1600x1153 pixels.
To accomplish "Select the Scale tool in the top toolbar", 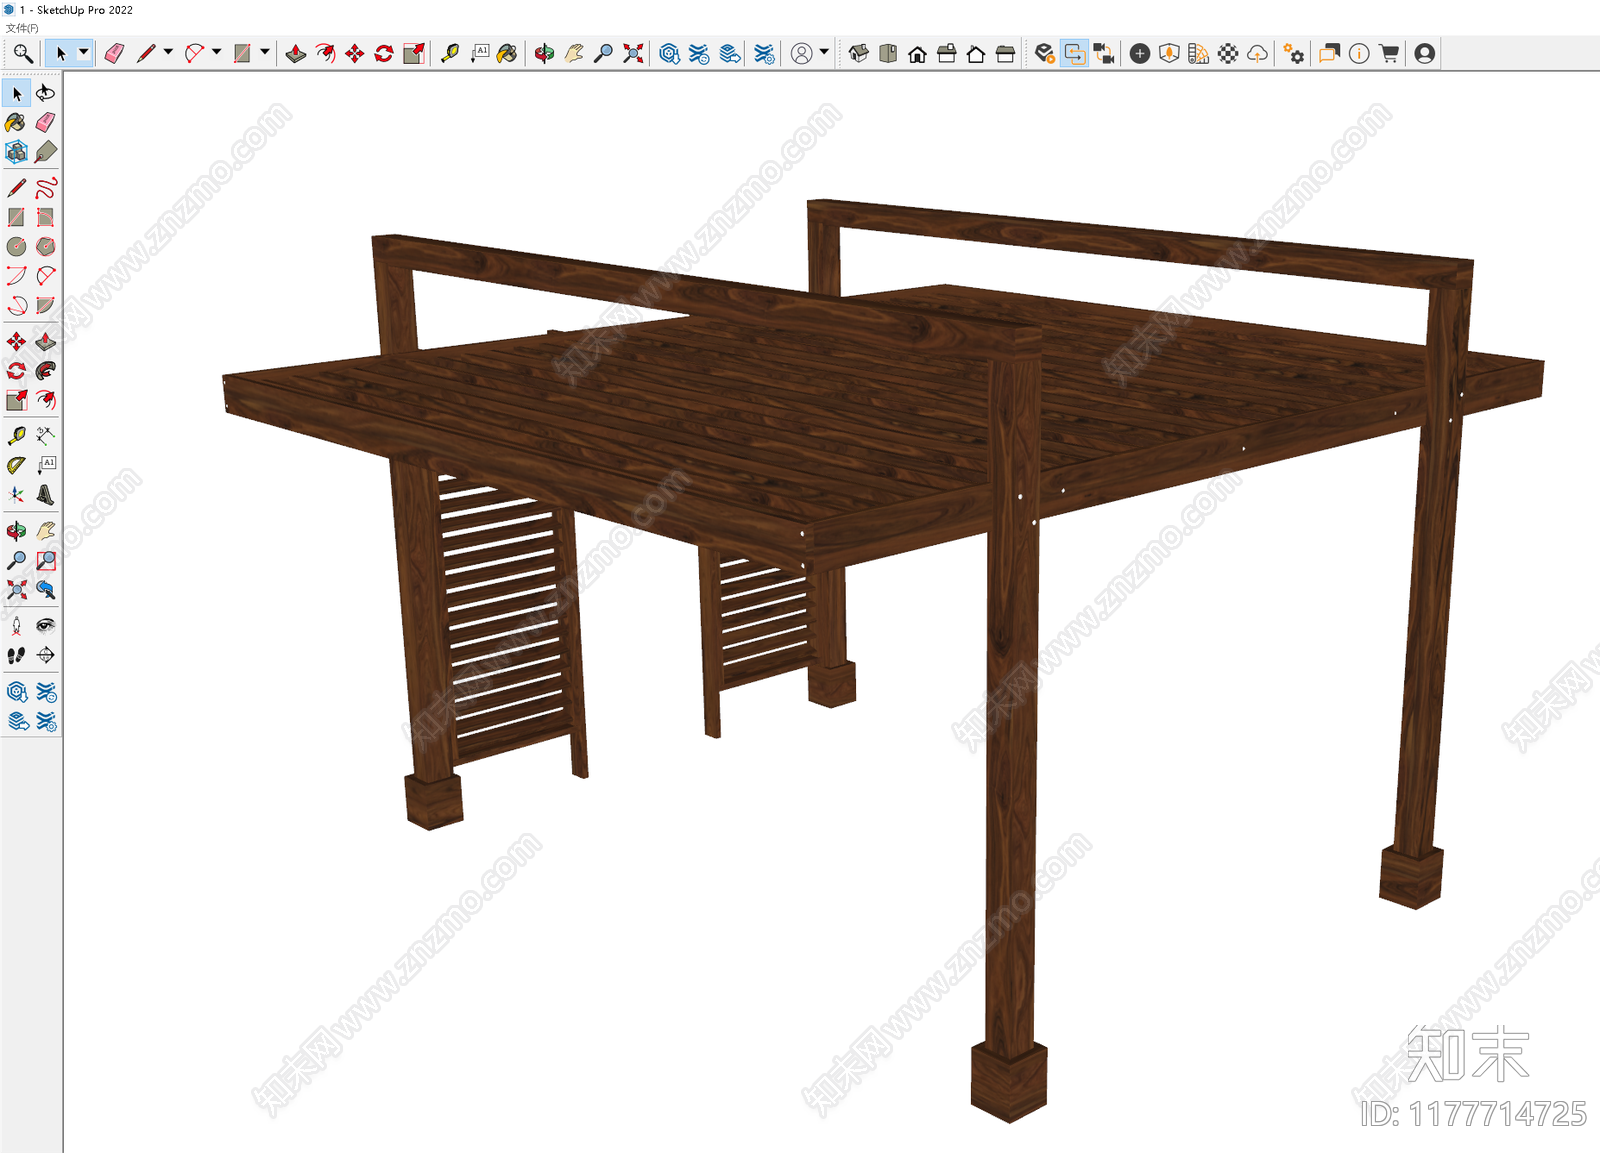I will 413,53.
